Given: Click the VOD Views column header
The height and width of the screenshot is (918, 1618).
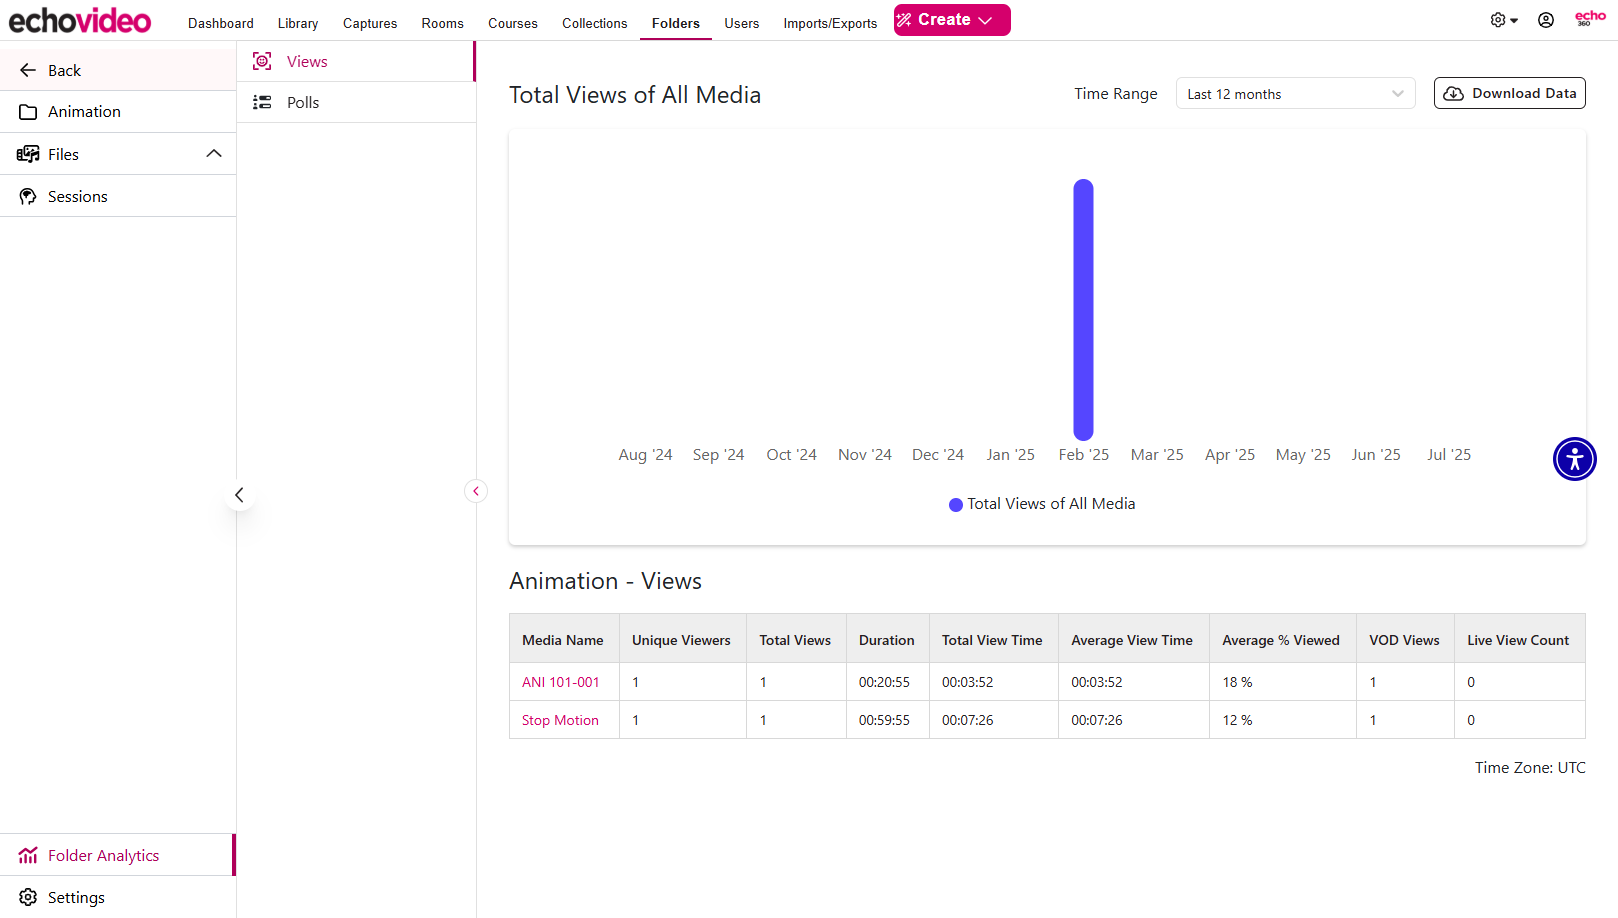Looking at the screenshot, I should (1404, 640).
